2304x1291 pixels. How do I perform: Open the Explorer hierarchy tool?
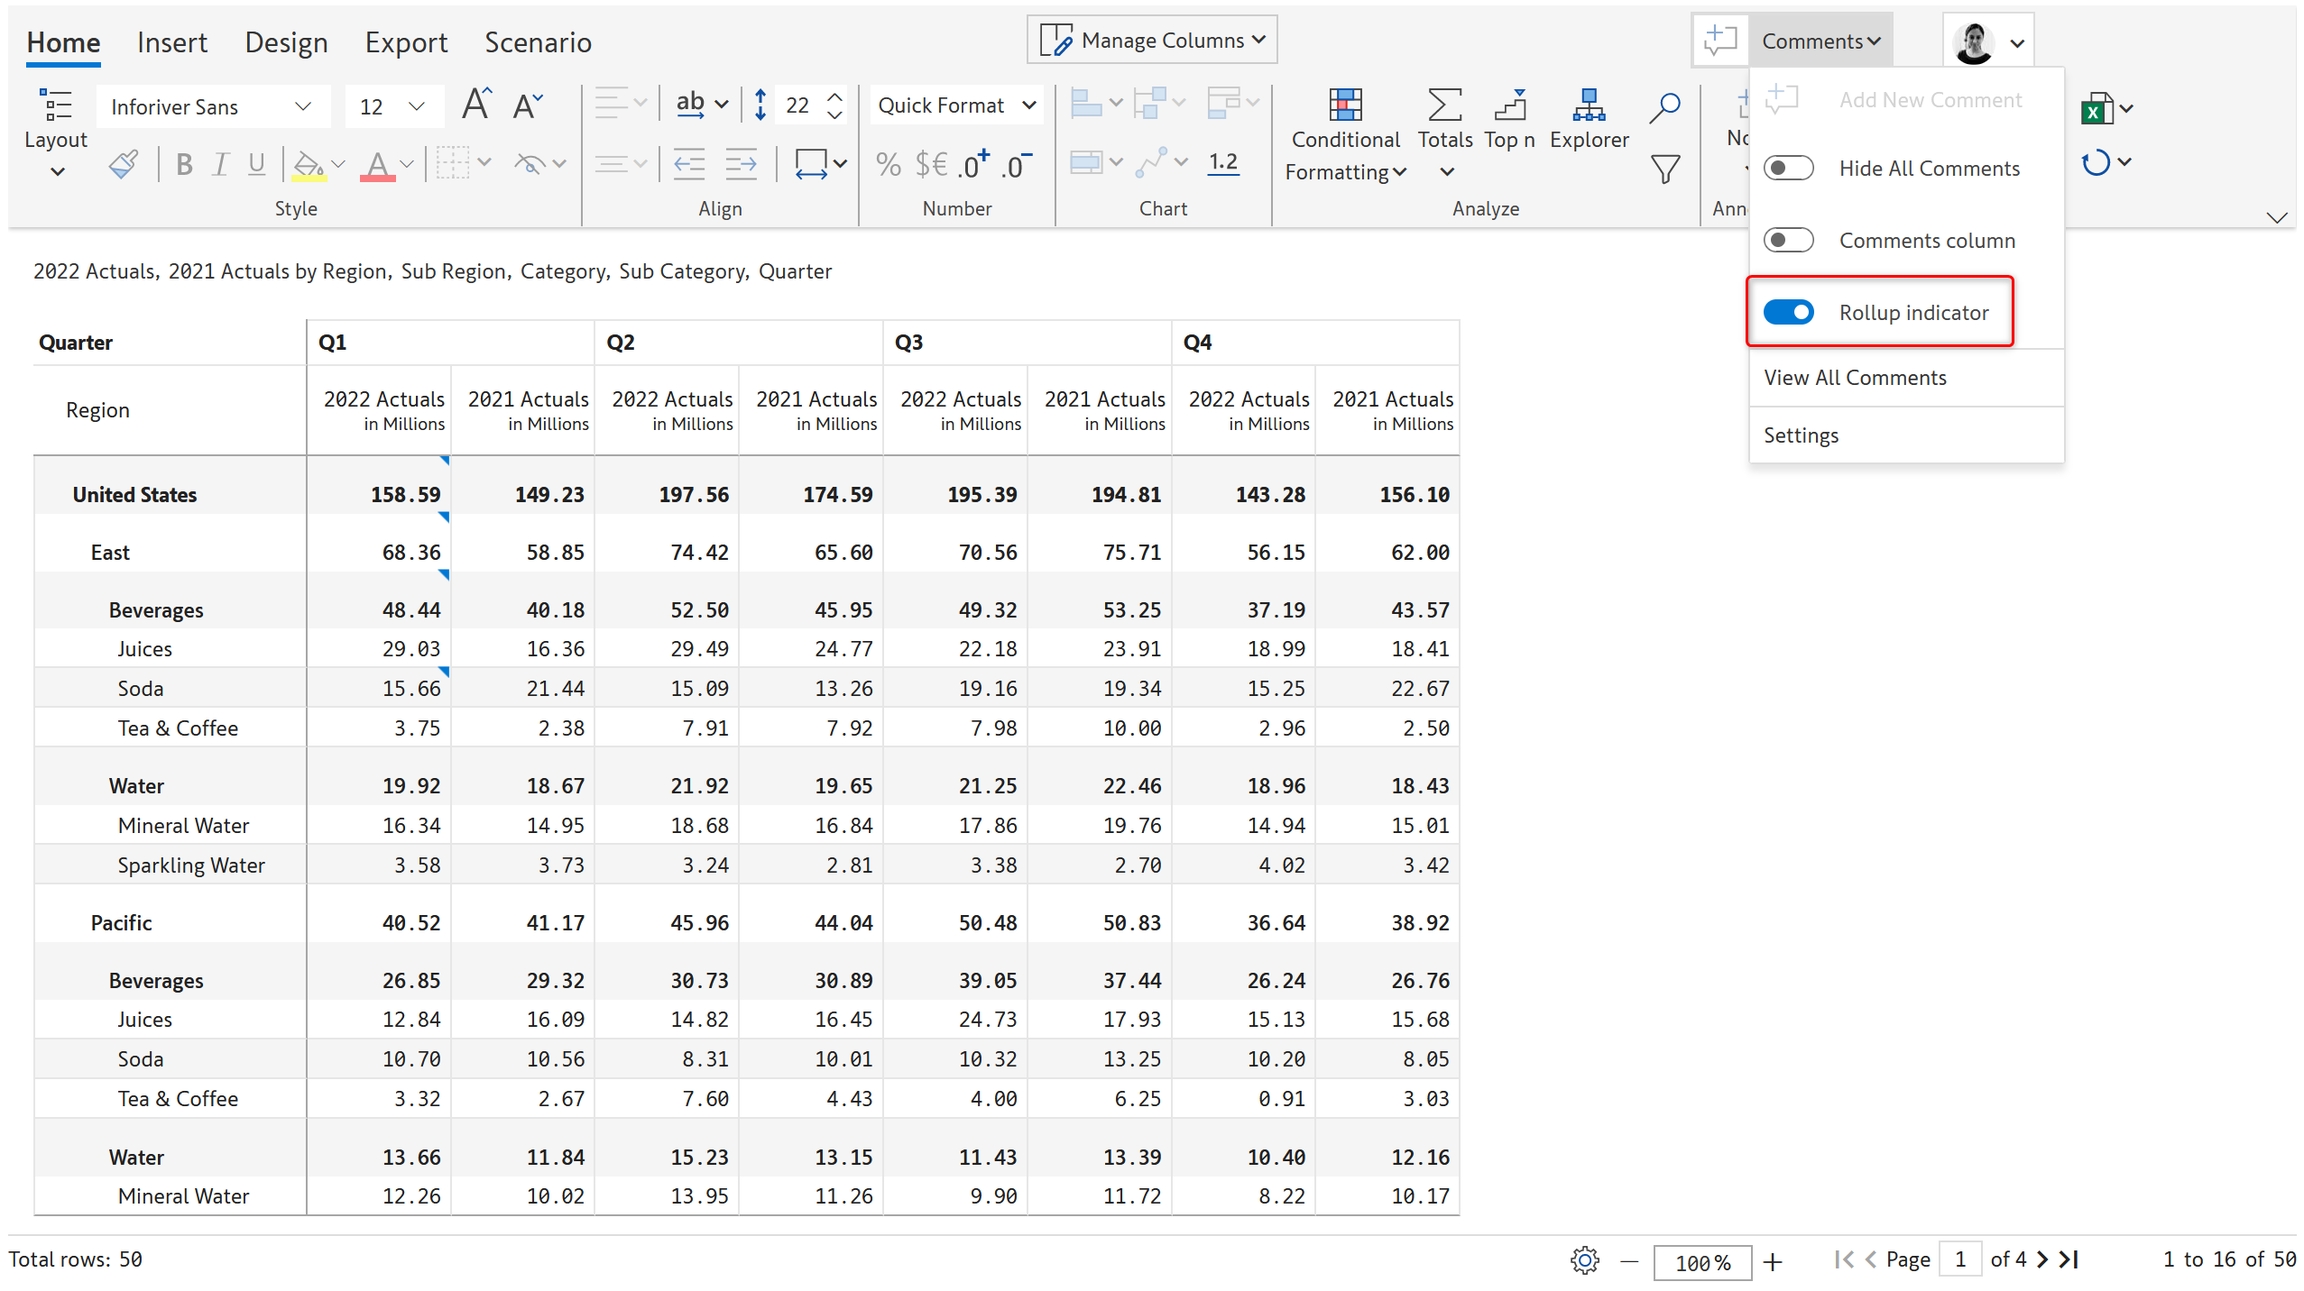coord(1588,105)
